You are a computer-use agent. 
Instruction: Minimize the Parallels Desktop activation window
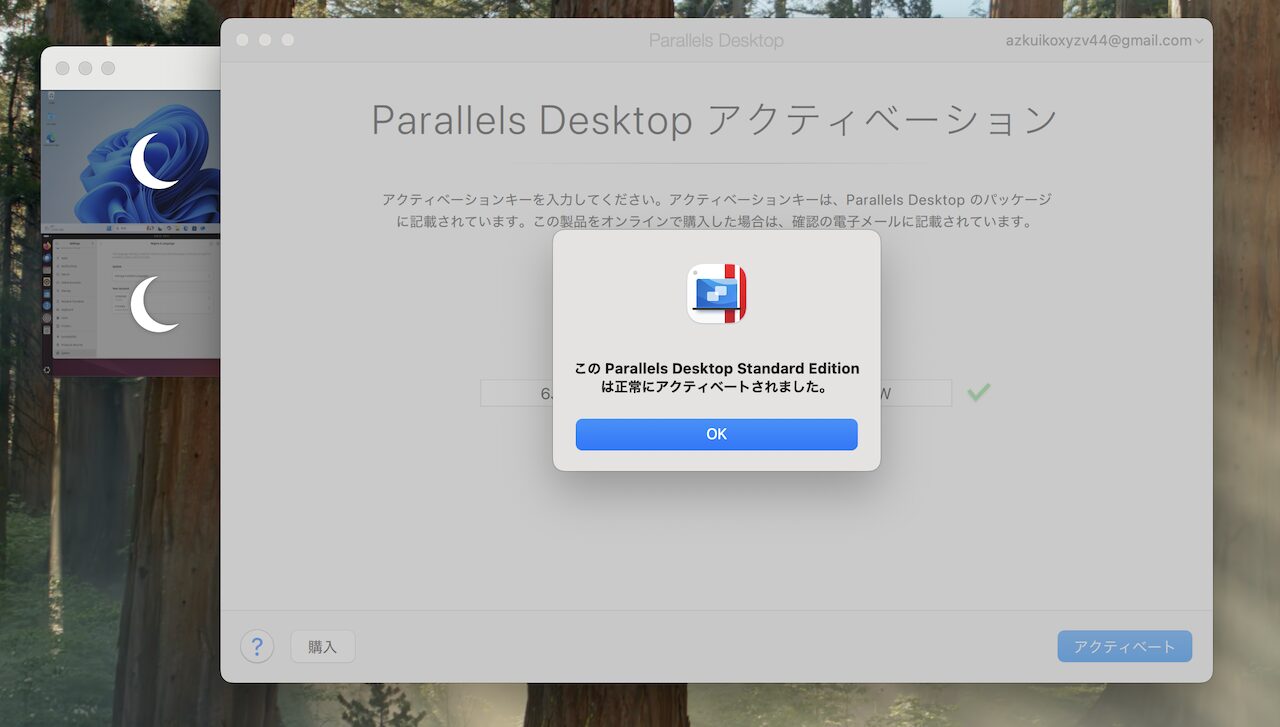point(265,40)
